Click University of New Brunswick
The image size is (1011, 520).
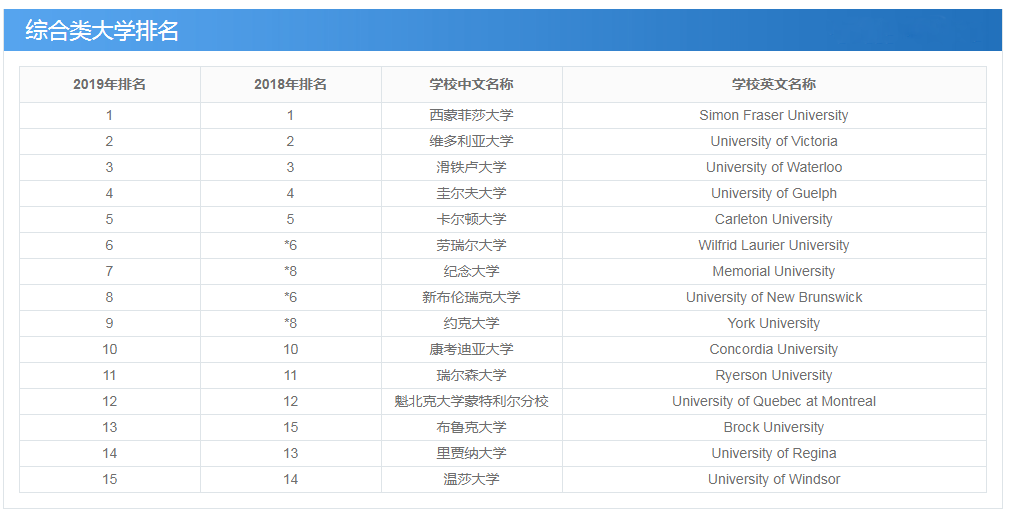click(x=773, y=298)
